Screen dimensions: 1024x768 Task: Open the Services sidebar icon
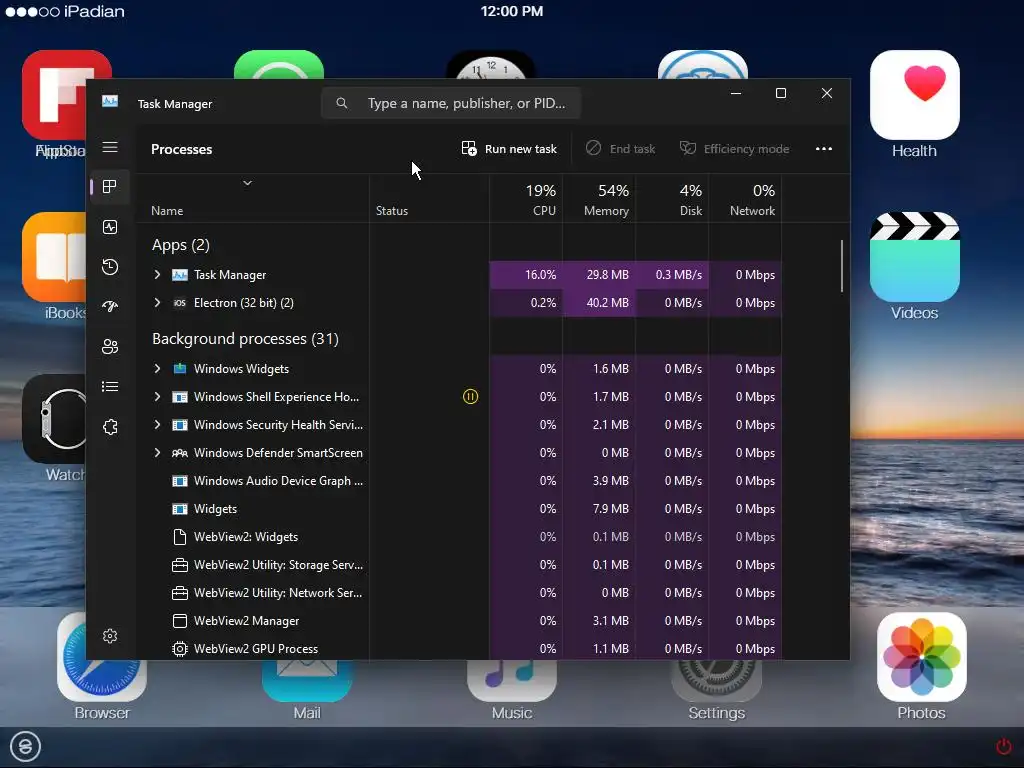(x=110, y=426)
